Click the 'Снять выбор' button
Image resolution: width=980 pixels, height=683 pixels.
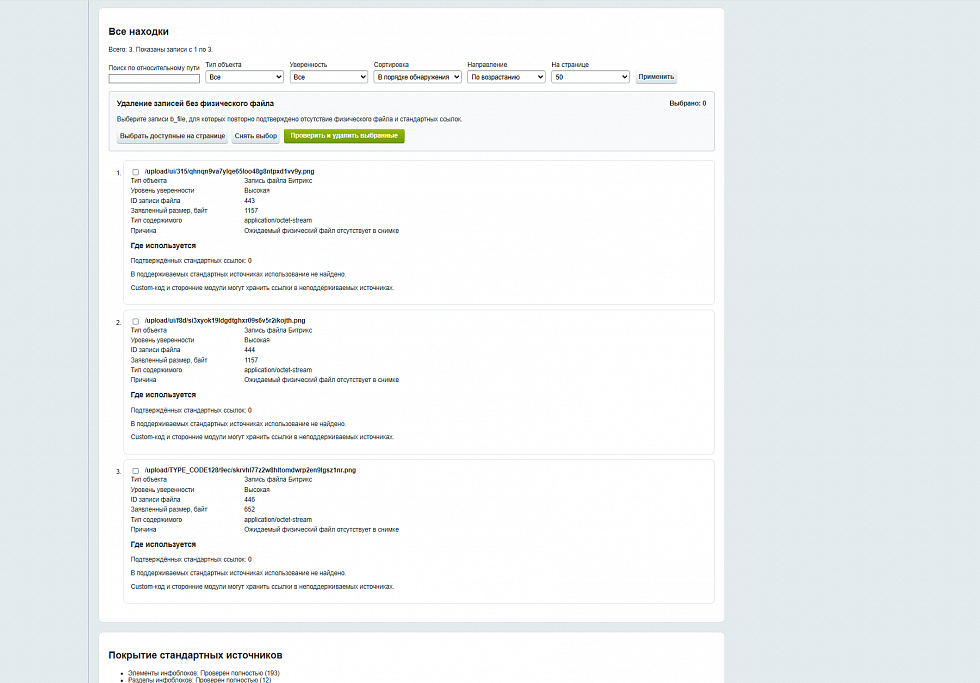[256, 136]
